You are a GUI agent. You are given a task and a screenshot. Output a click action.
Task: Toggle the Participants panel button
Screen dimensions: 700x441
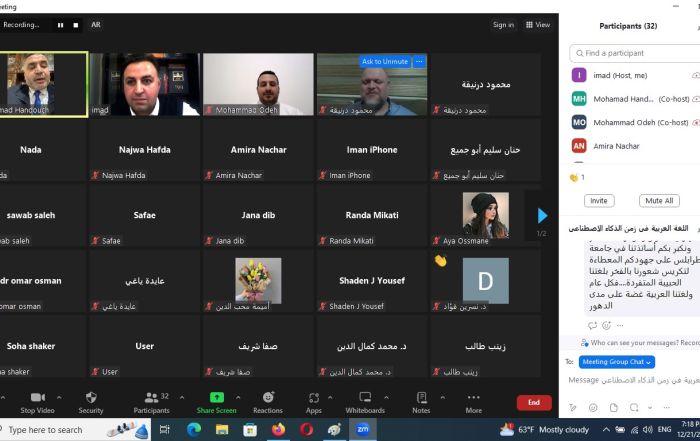151,398
